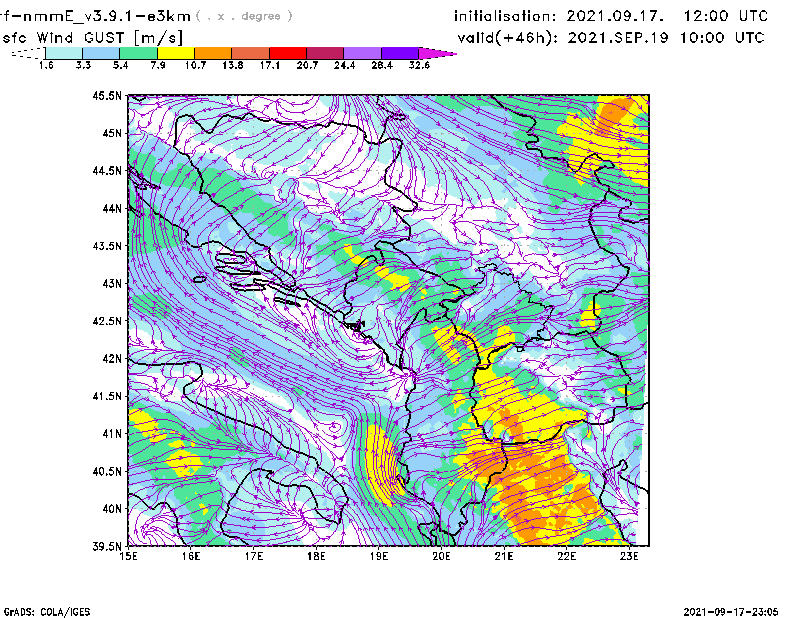Click the legend value 1.6
The height and width of the screenshot is (618, 800).
[x=46, y=65]
